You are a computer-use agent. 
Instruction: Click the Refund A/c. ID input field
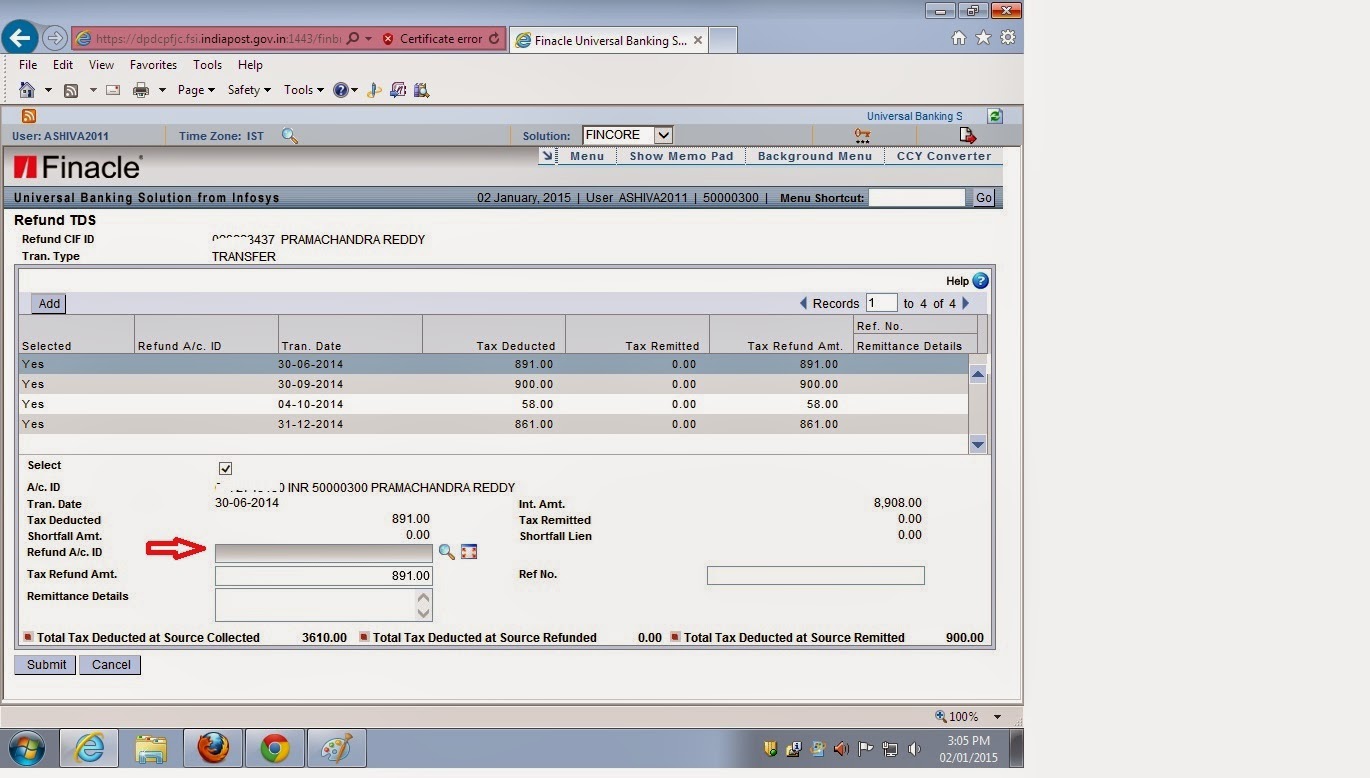click(324, 553)
